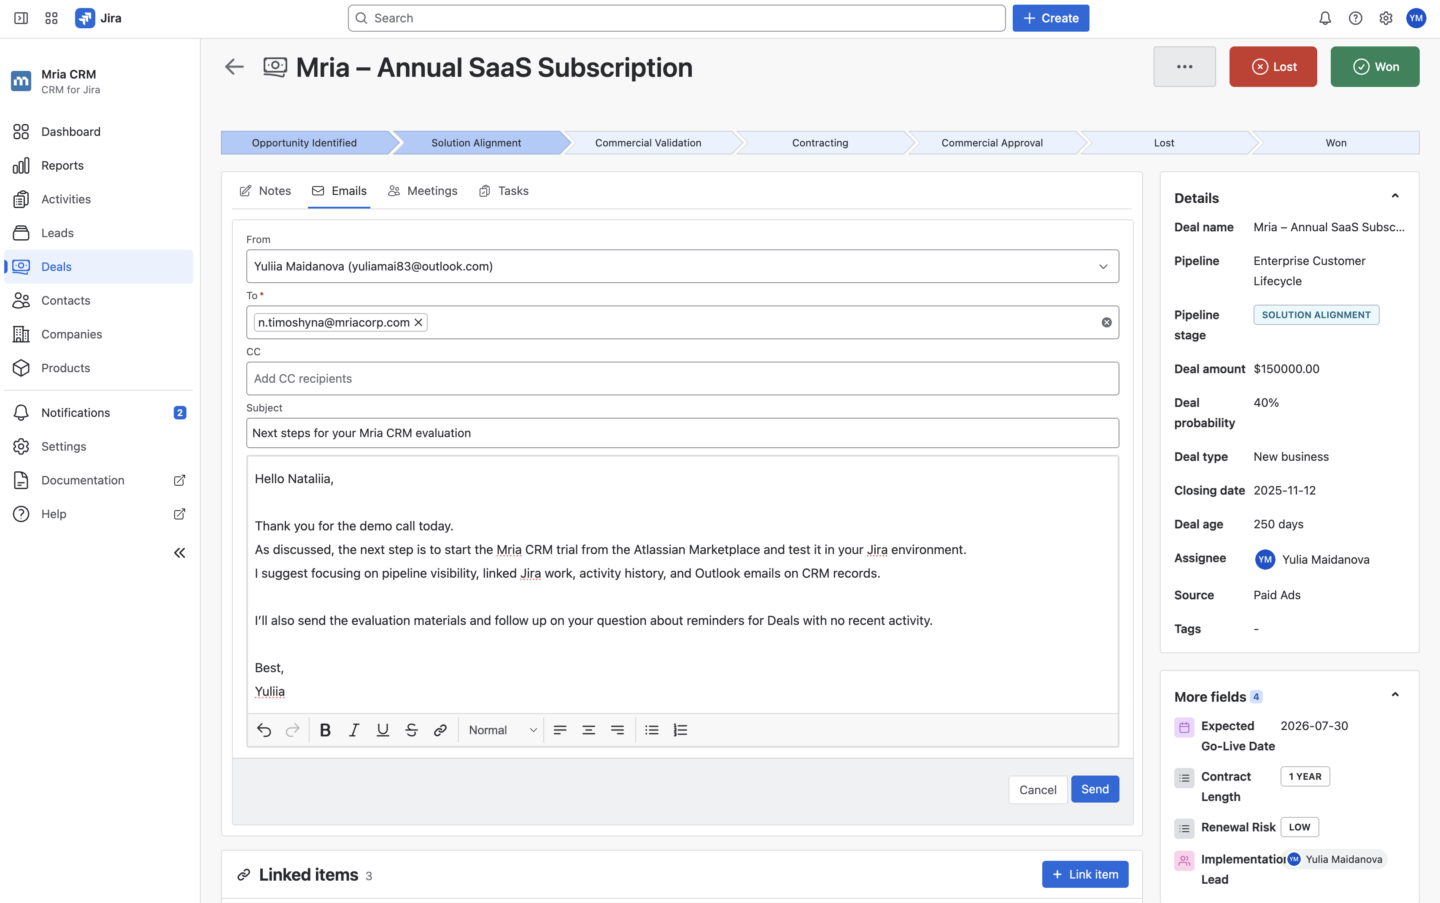Open the LOW renewal risk field
Screen dimensions: 1440x903
1300,827
